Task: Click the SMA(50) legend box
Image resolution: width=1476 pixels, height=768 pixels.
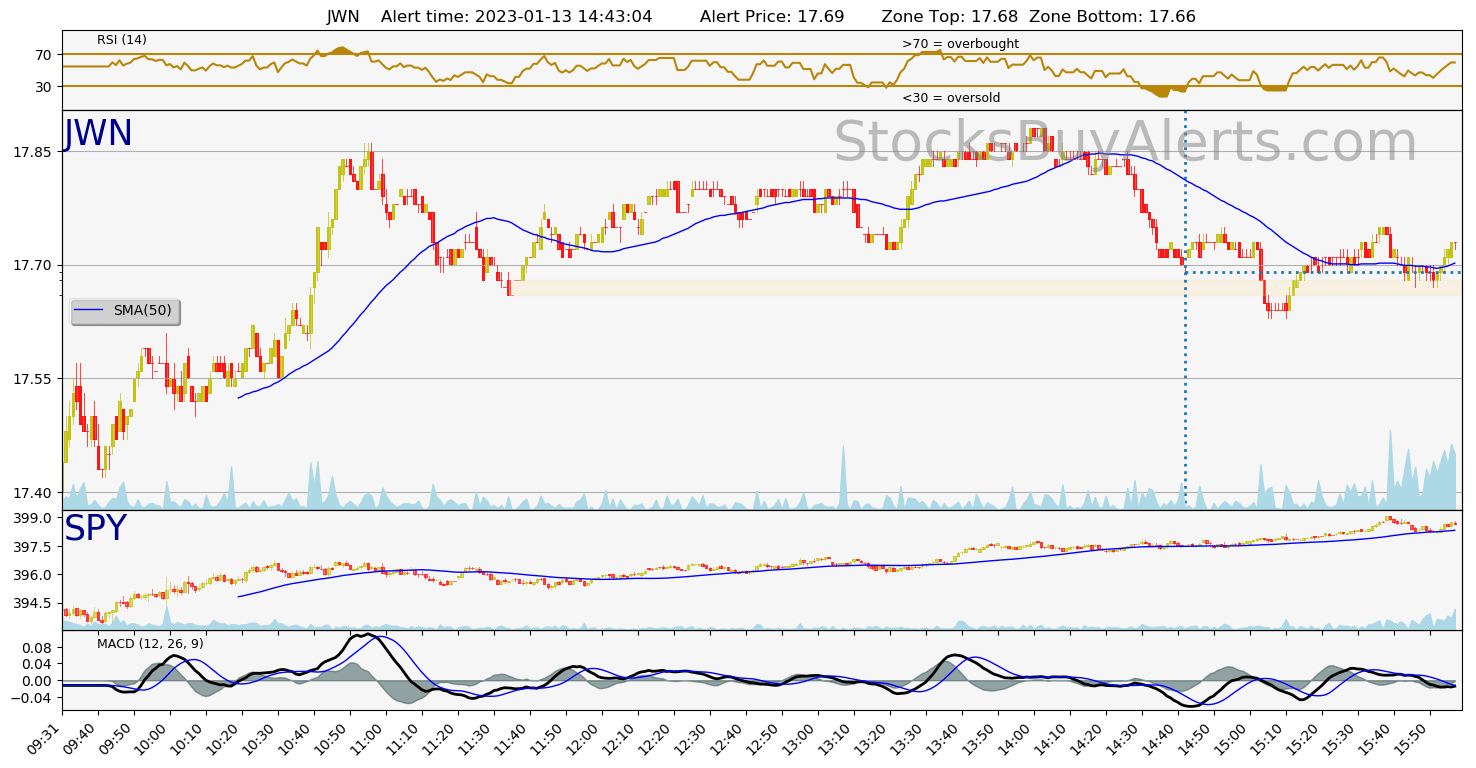Action: [x=125, y=311]
